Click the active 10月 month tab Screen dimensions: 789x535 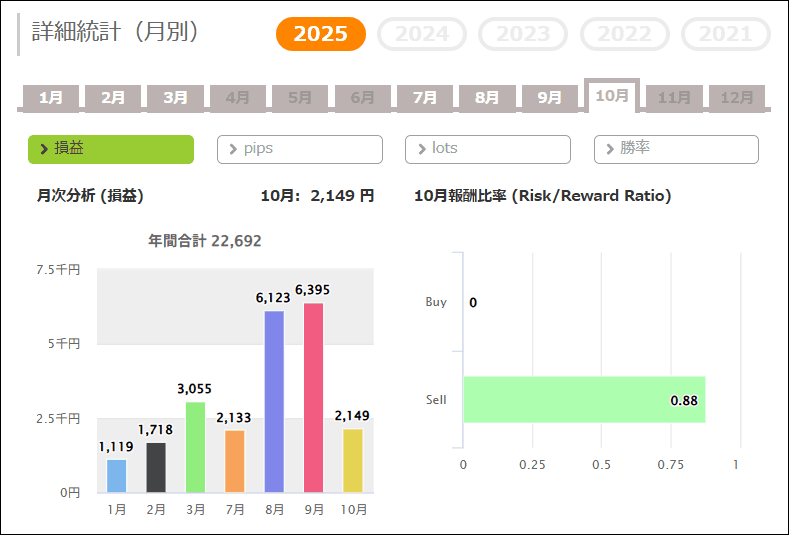[x=612, y=96]
